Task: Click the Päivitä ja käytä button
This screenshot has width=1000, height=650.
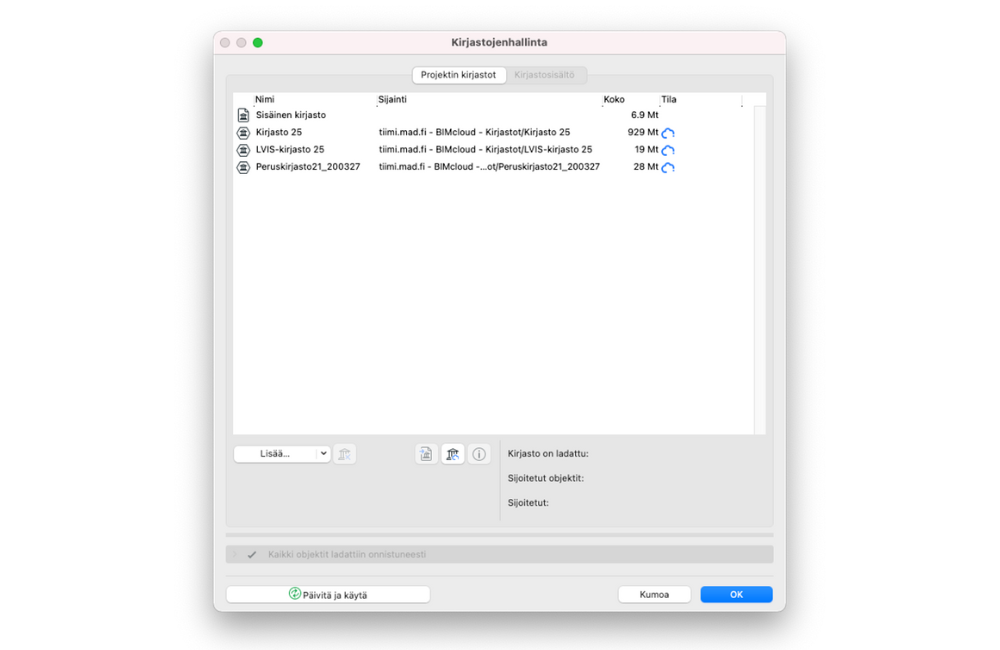Action: tap(328, 595)
